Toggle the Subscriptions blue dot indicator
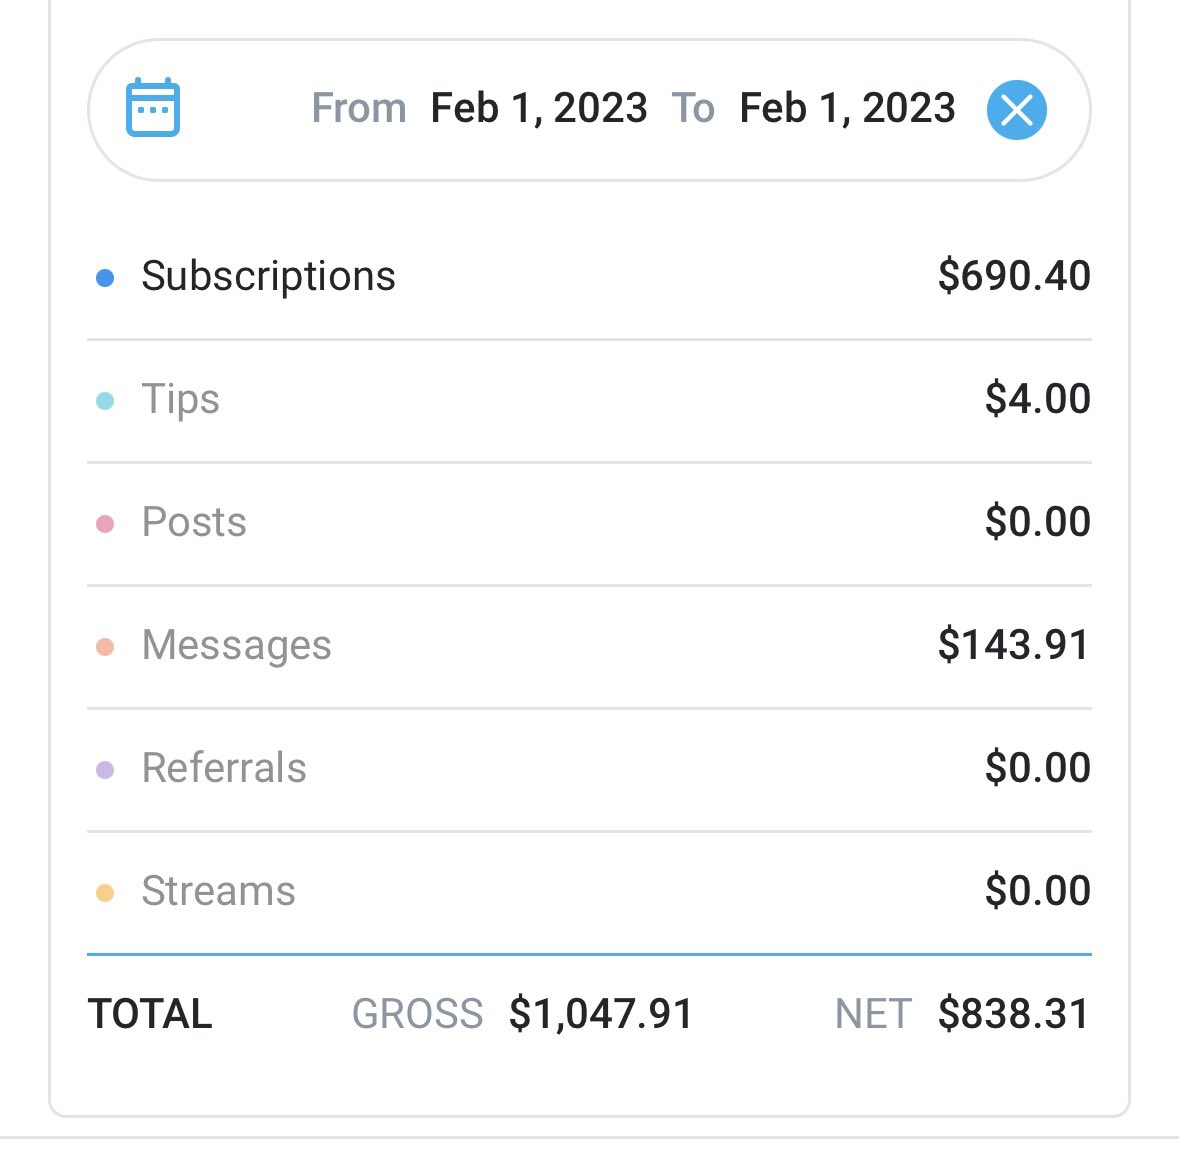This screenshot has width=1179, height=1155. pos(105,278)
